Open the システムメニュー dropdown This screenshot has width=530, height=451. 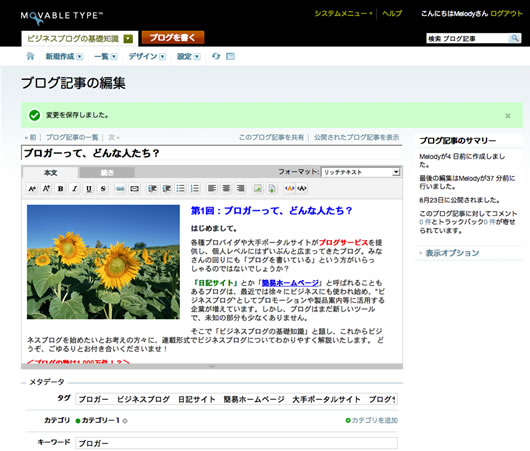(x=343, y=14)
